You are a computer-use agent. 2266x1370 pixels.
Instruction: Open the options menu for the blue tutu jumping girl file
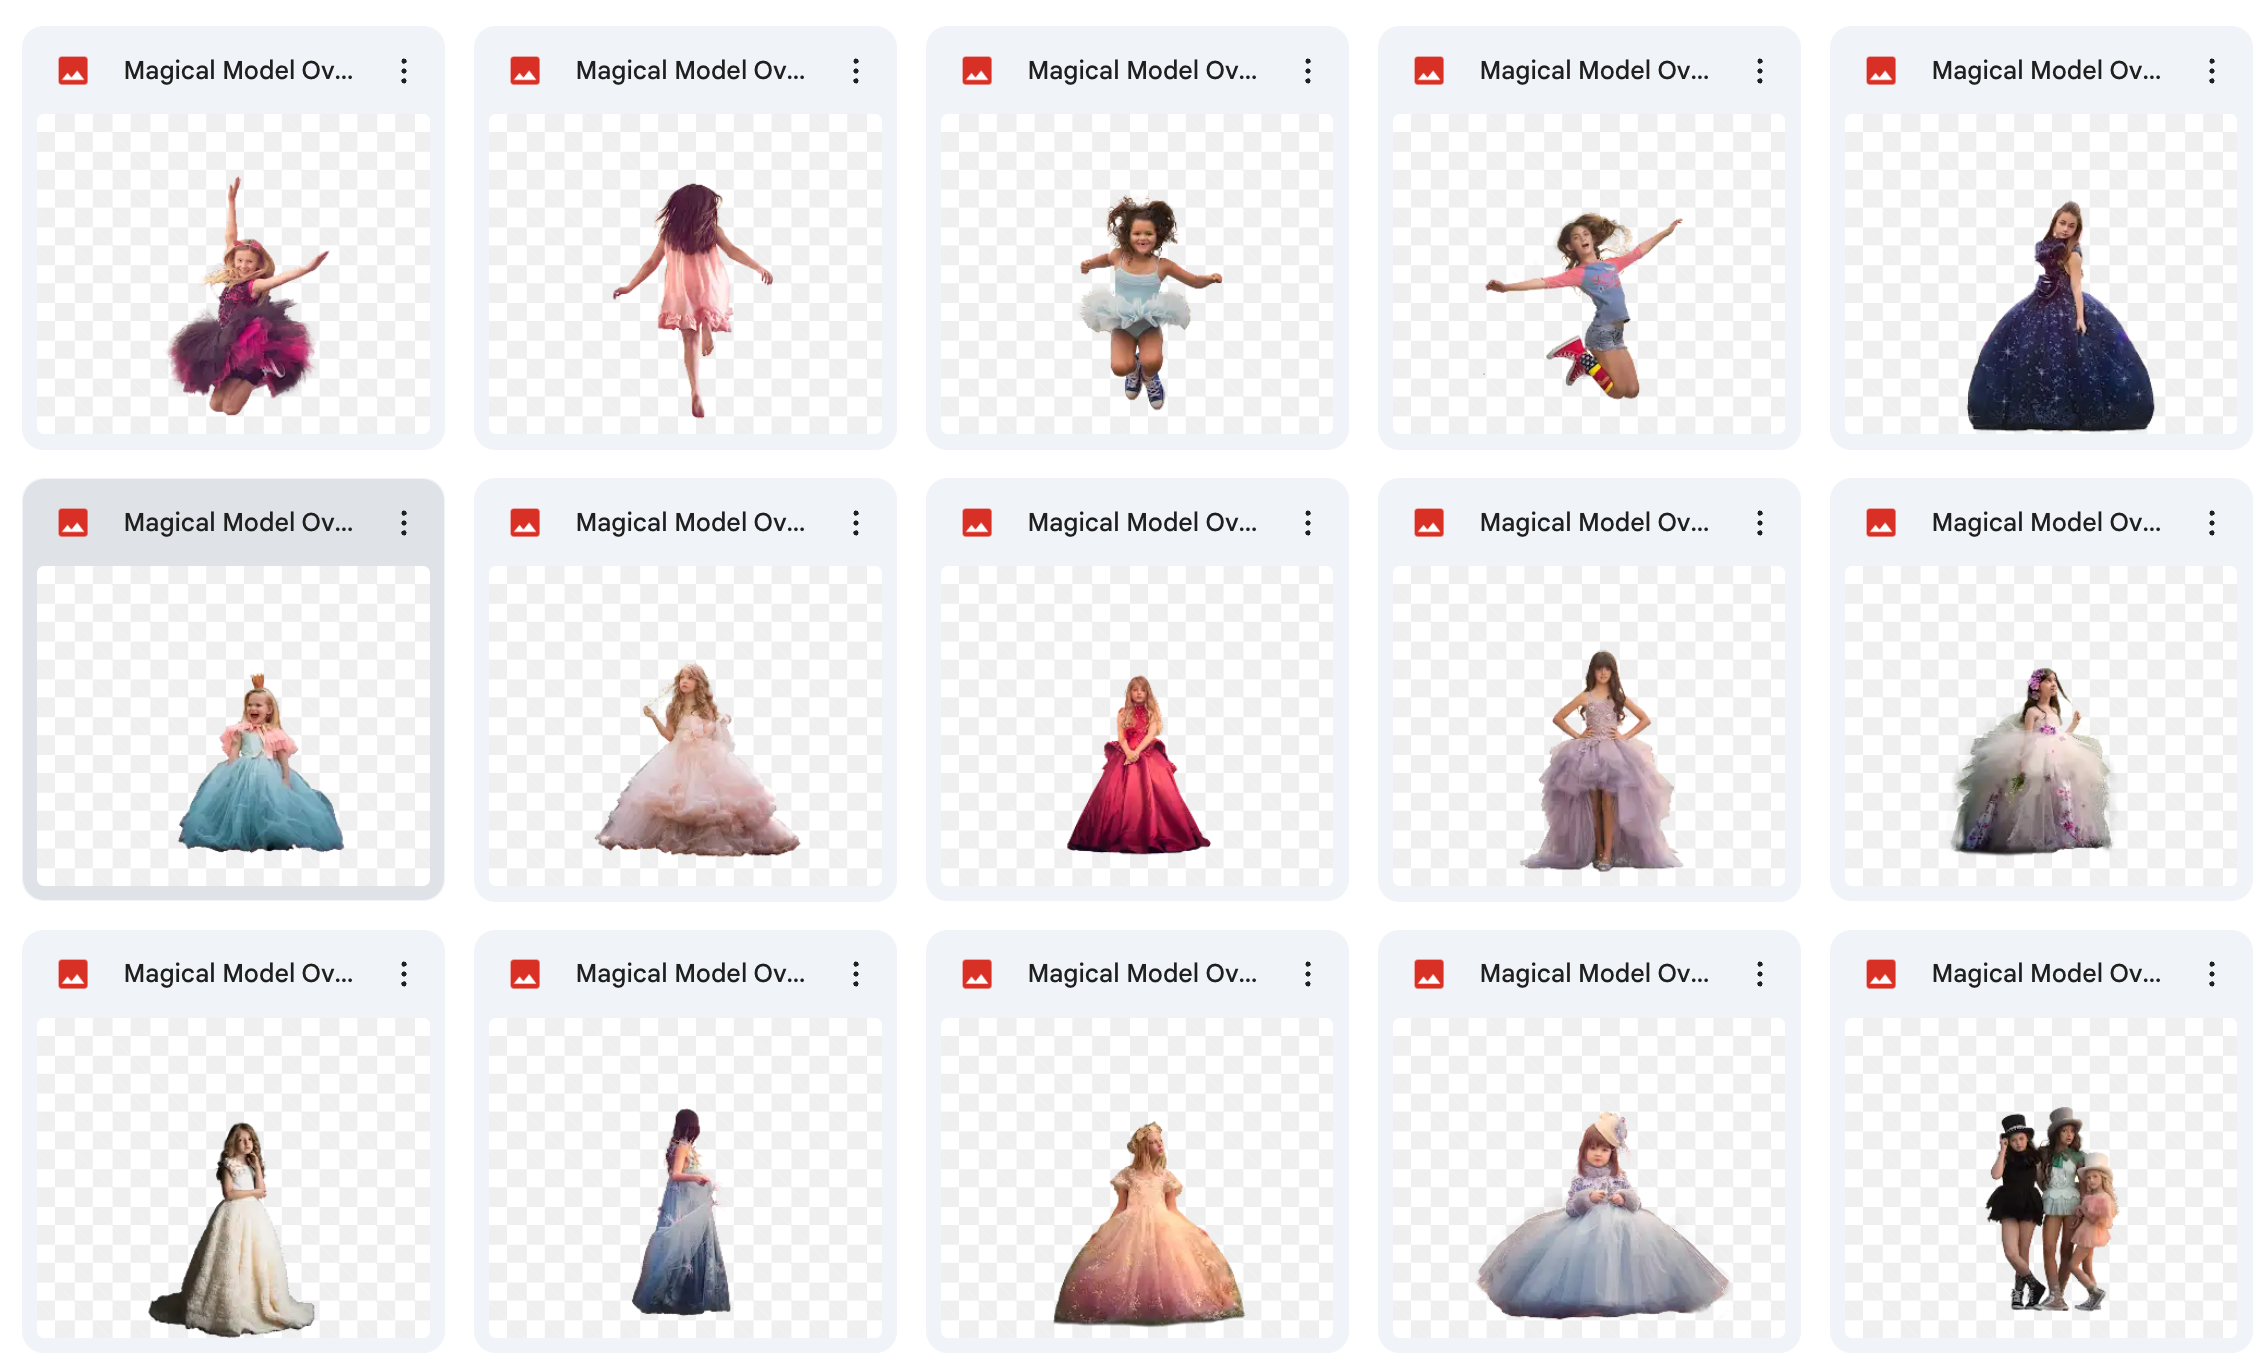1307,71
